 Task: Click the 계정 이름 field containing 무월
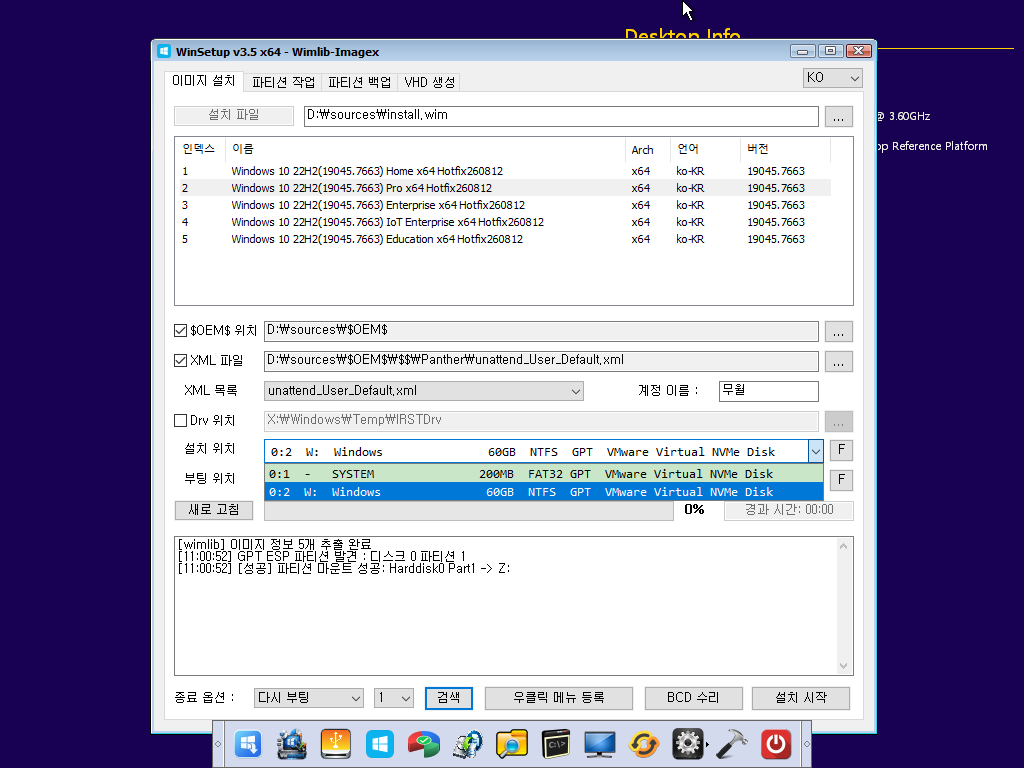(769, 391)
